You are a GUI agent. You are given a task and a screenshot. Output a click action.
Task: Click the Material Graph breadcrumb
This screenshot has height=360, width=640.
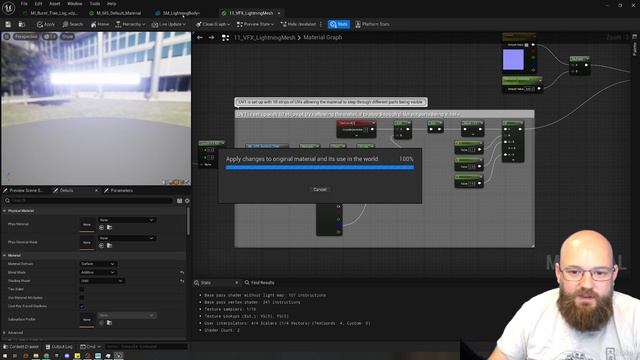coord(322,38)
